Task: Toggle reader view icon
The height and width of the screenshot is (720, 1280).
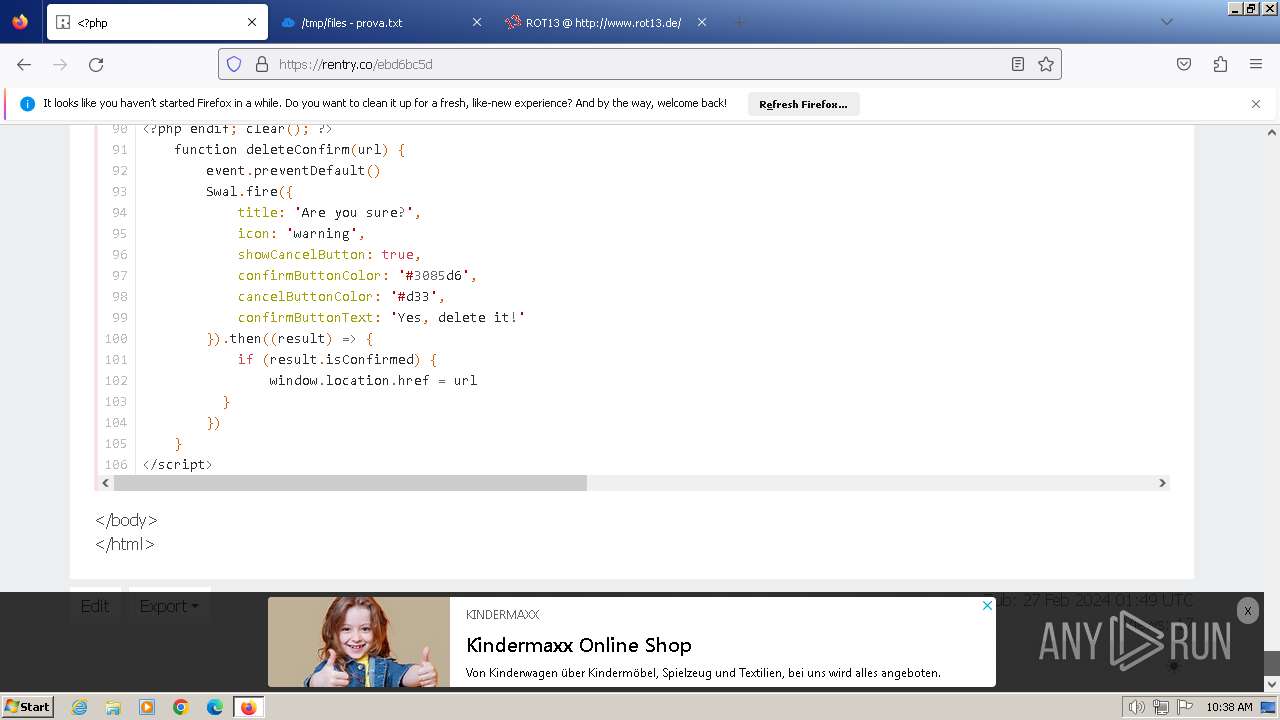Action: point(1017,64)
